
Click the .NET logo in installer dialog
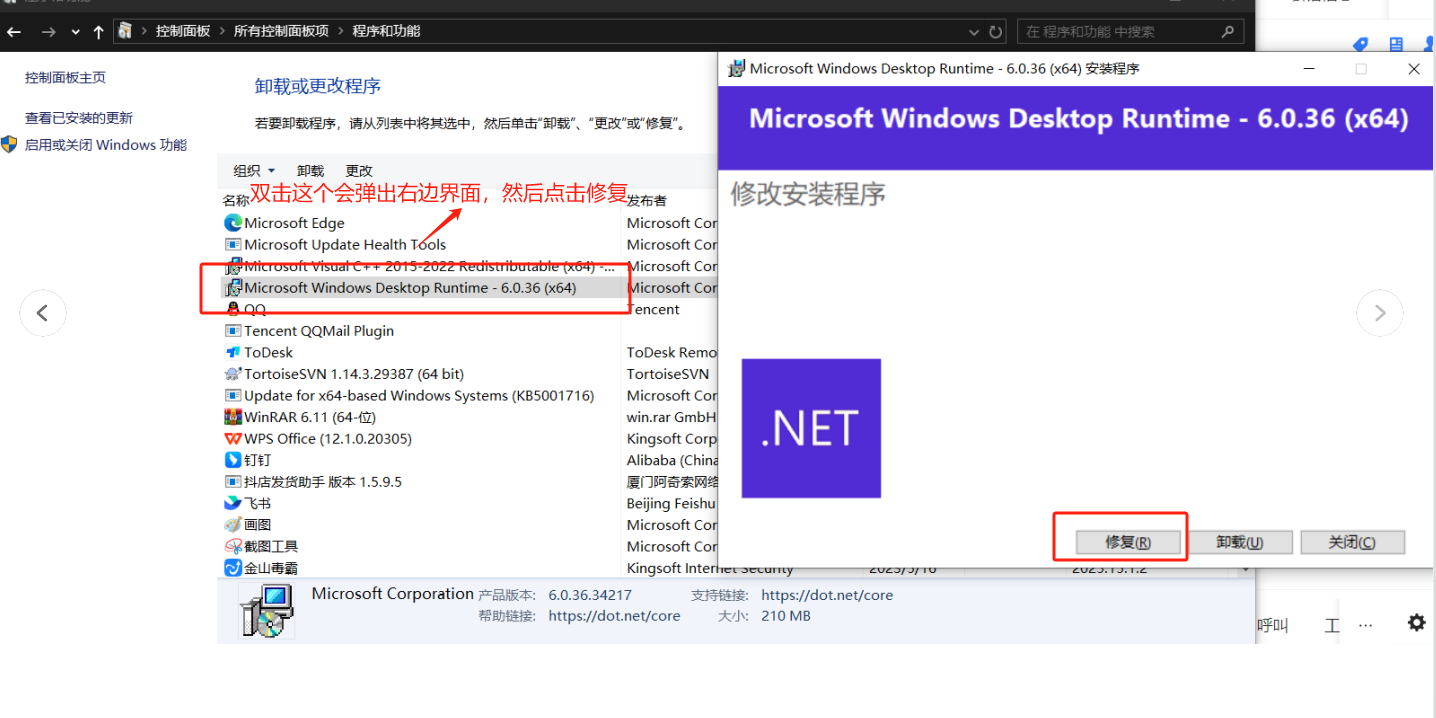point(811,428)
